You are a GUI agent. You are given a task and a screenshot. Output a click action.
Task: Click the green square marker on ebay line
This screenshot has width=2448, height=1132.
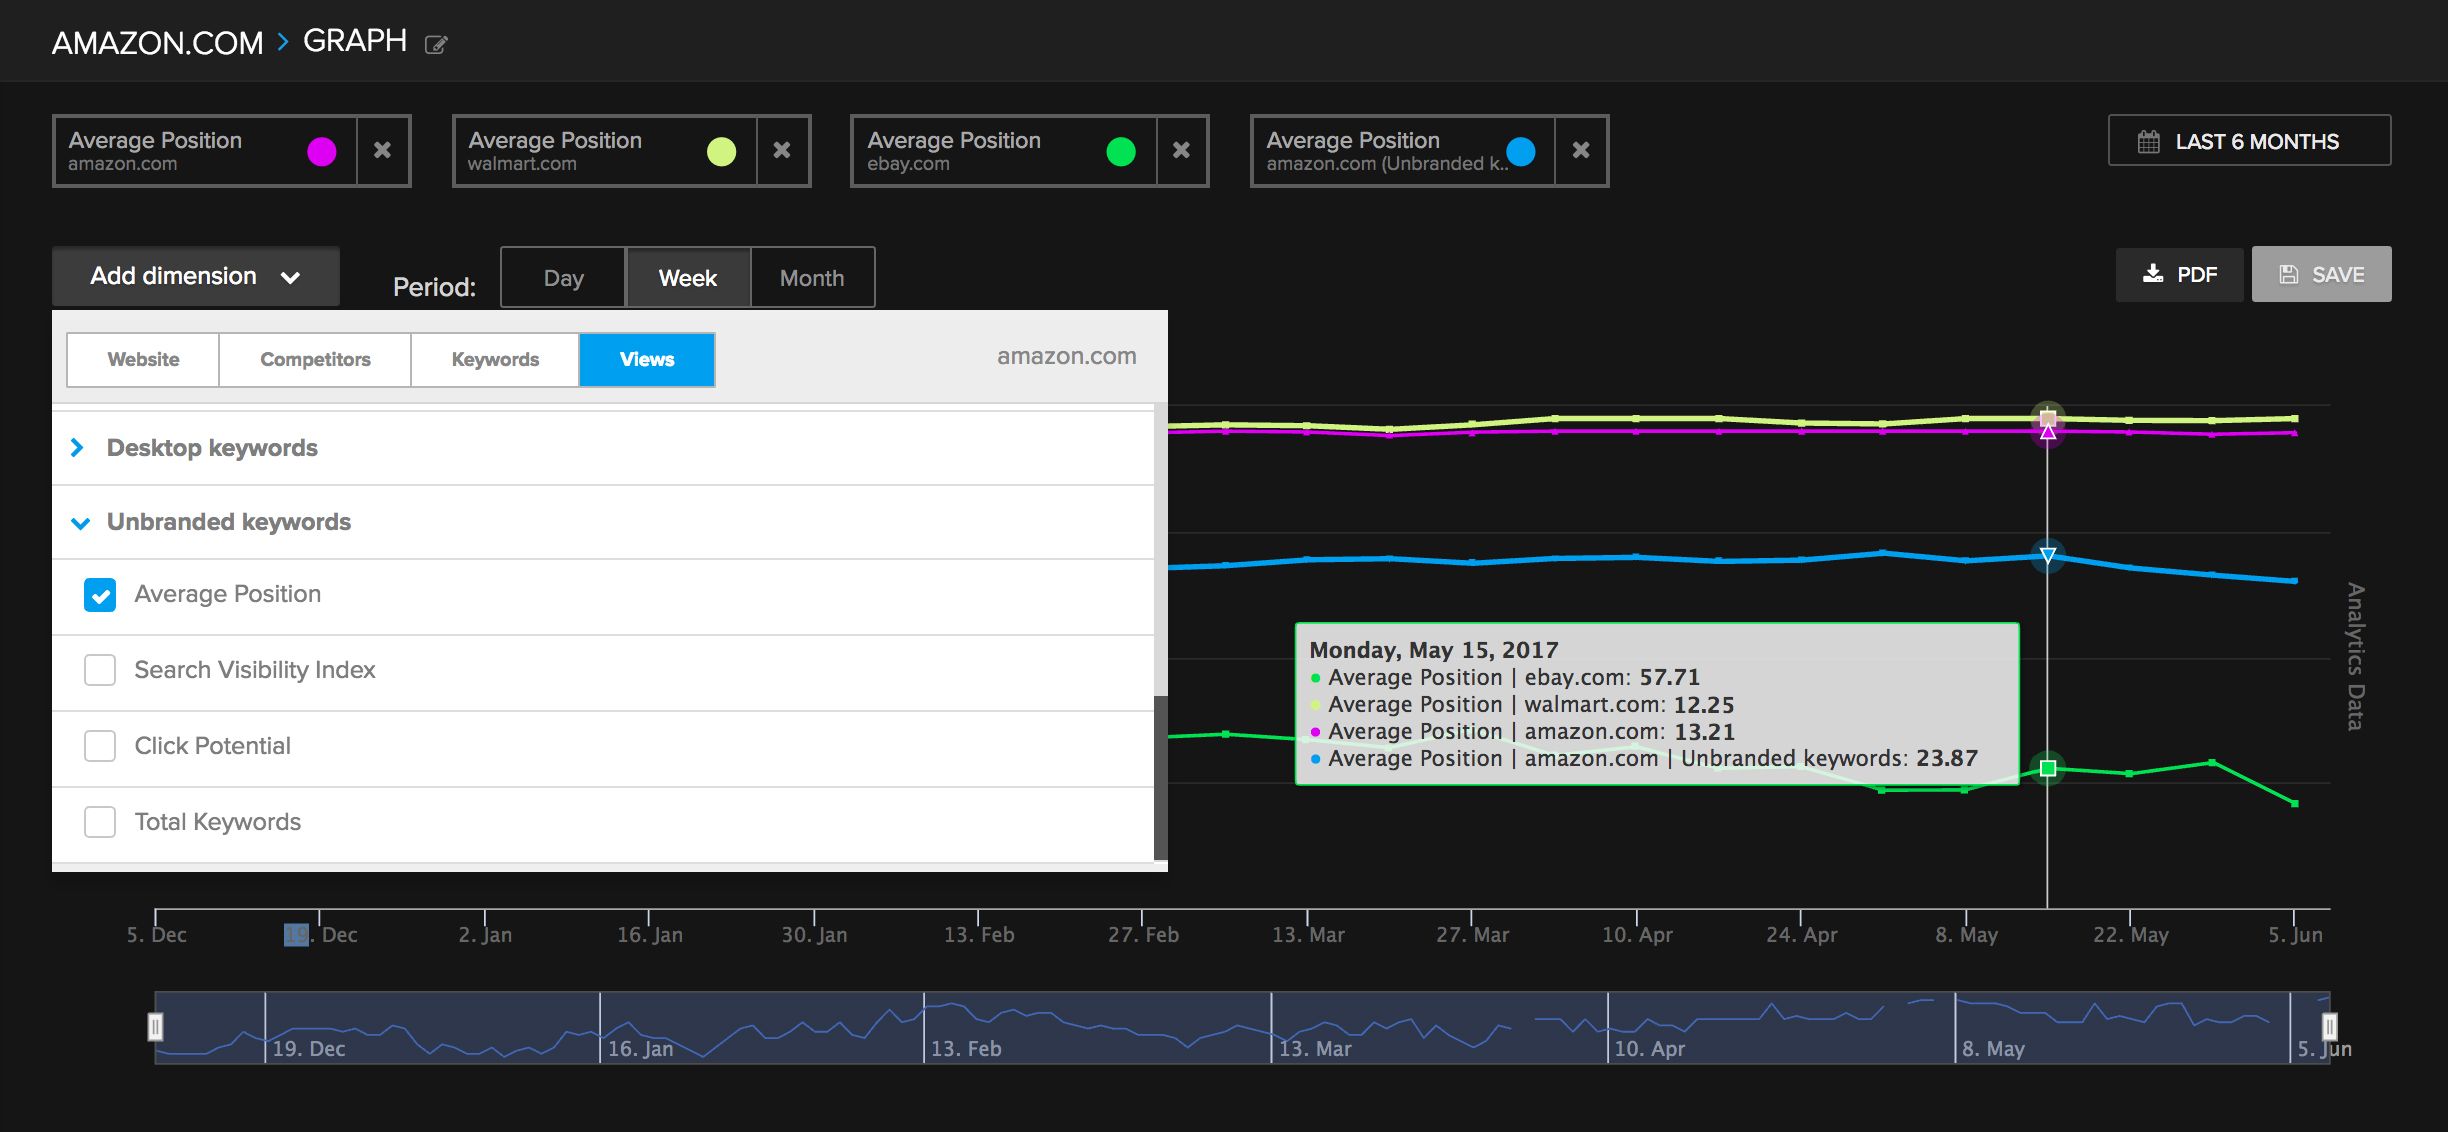pyautogui.click(x=2047, y=768)
